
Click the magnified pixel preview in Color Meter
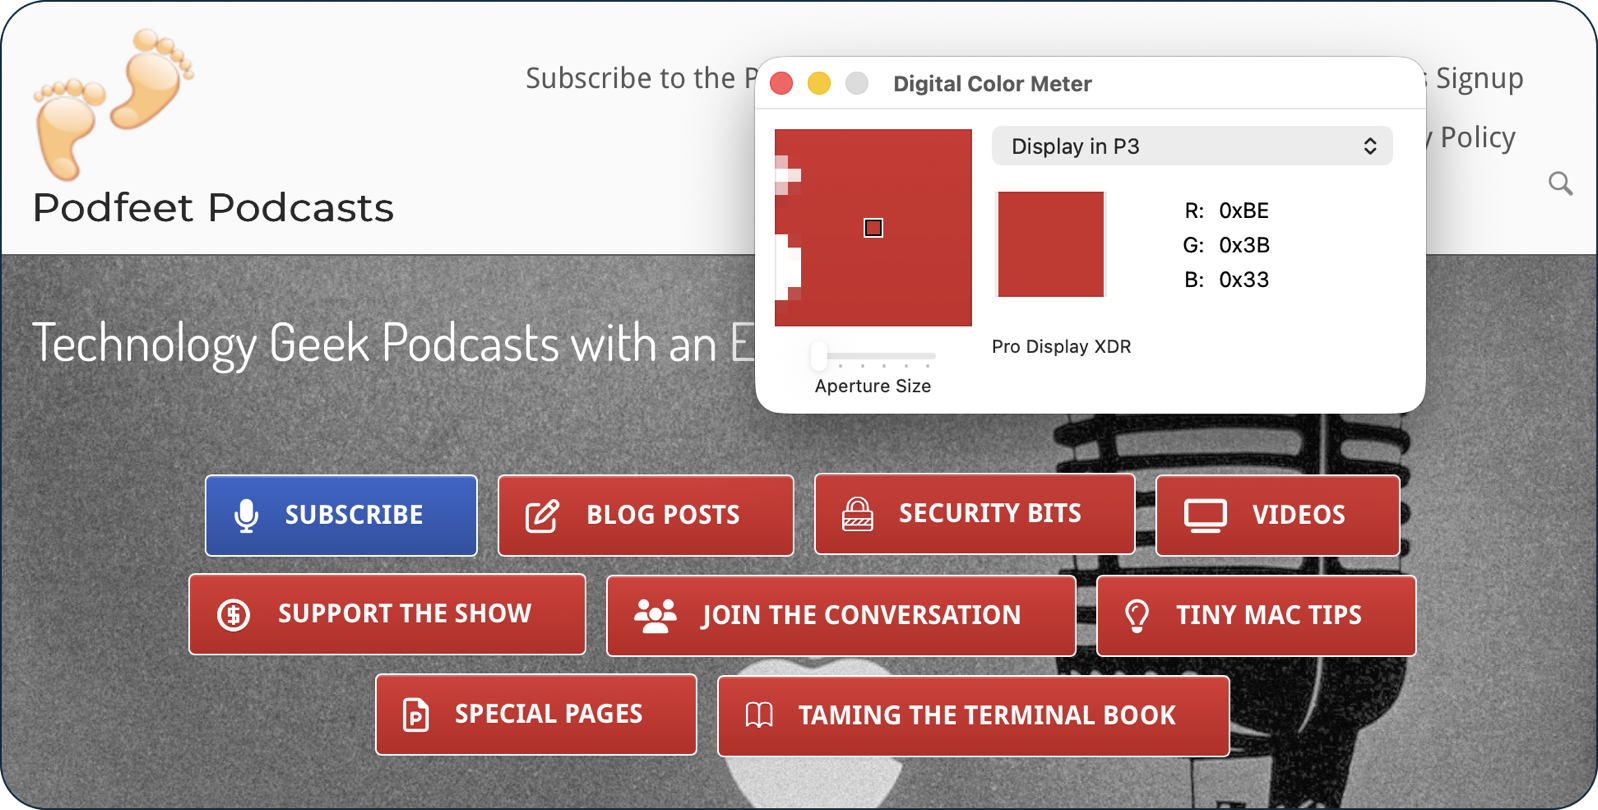coord(873,227)
